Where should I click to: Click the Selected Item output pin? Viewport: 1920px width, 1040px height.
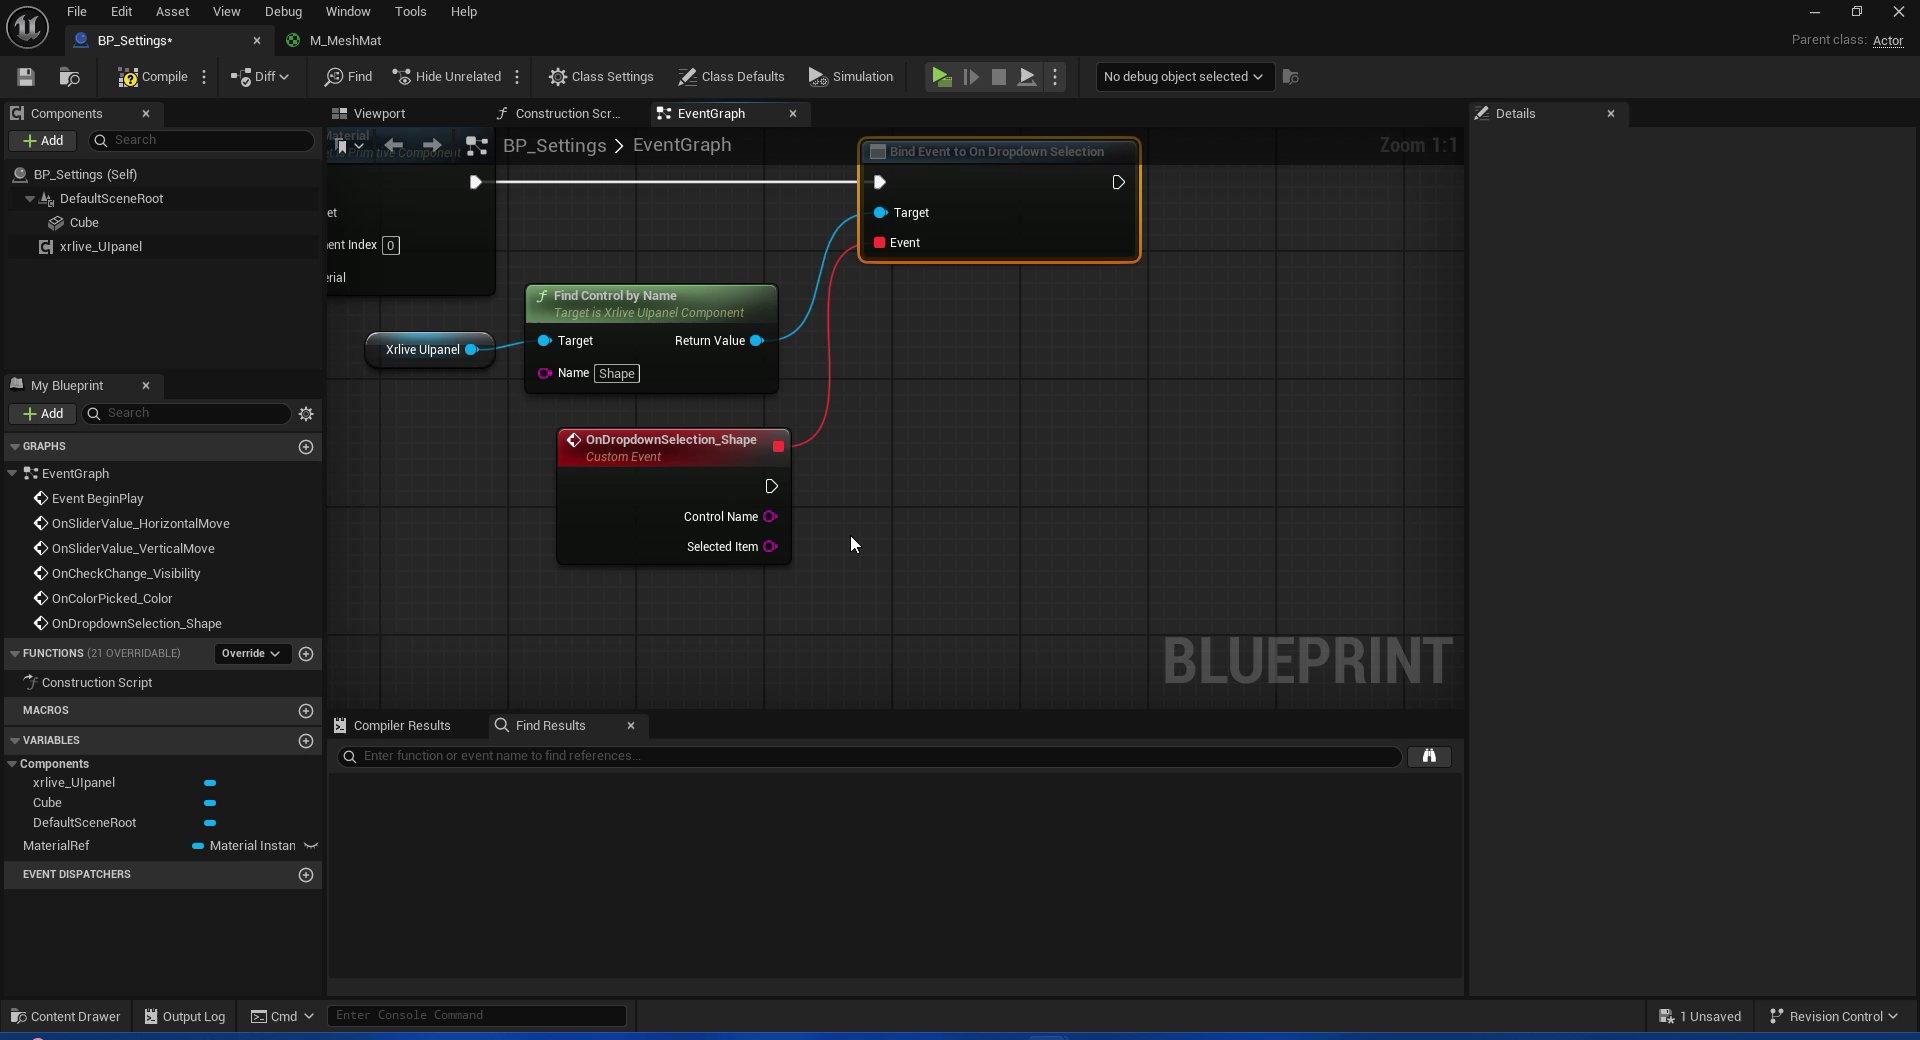(770, 547)
